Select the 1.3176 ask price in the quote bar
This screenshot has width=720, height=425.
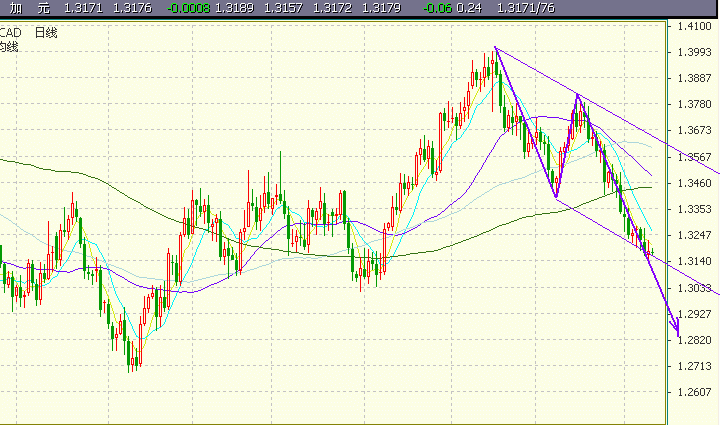tap(132, 8)
